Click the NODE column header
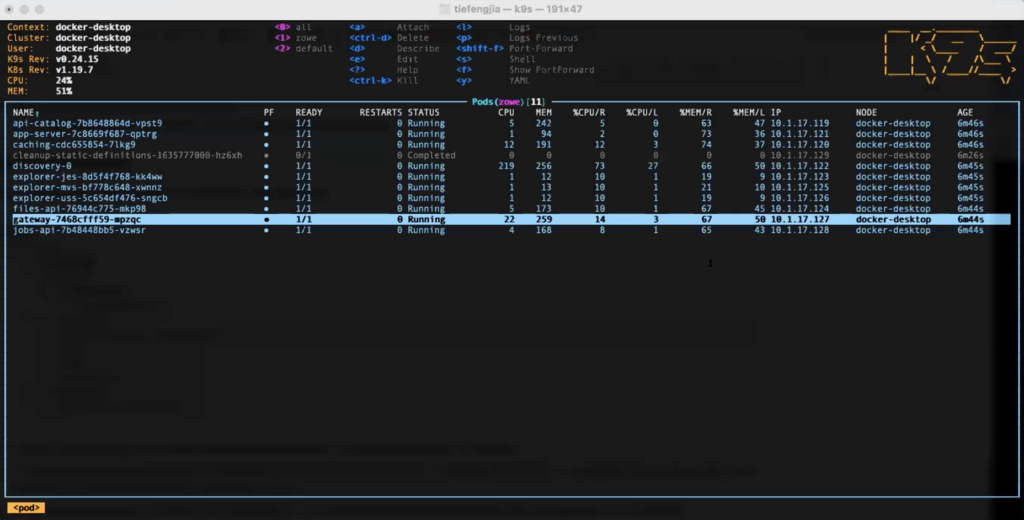The height and width of the screenshot is (520, 1024). point(867,112)
